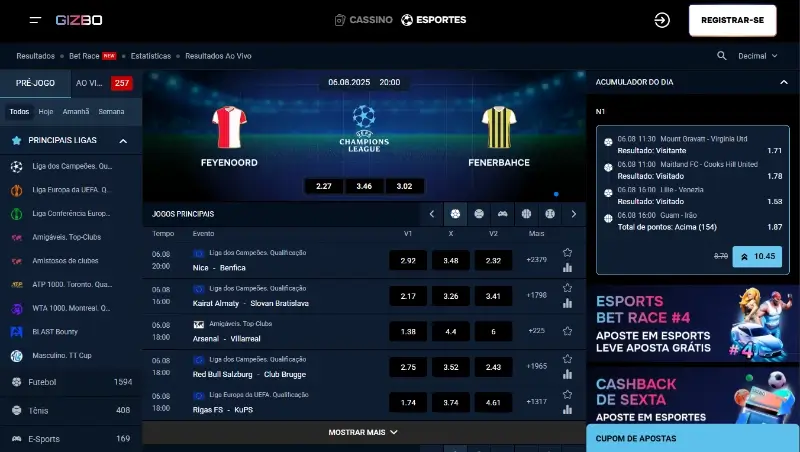The width and height of the screenshot is (800, 452).
Task: Open statistics for Red Bull Salzburg match
Action: (567, 374)
